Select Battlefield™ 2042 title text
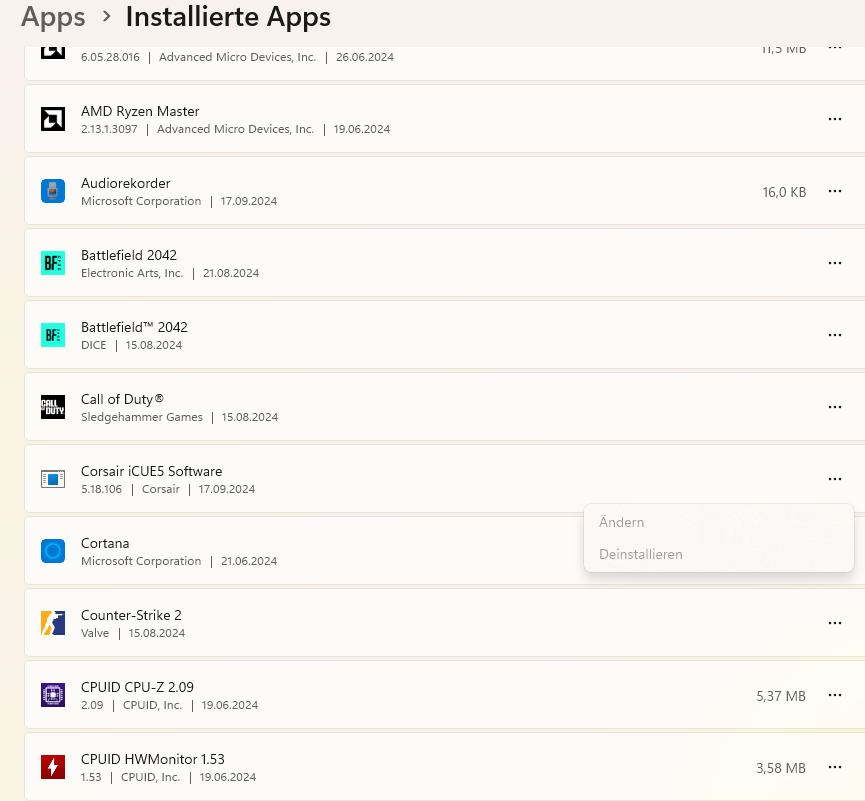Screen dimensions: 865x801 pyautogui.click(x=134, y=327)
